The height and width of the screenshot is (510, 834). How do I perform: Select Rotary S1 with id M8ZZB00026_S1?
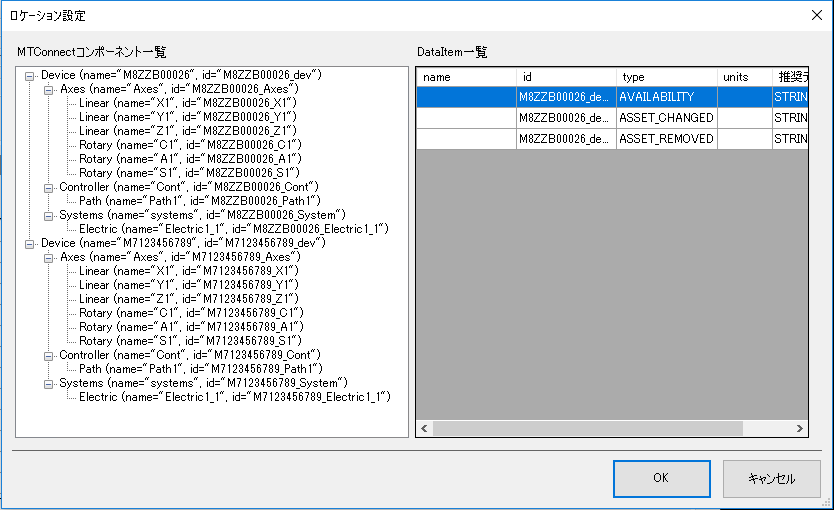coord(189,173)
